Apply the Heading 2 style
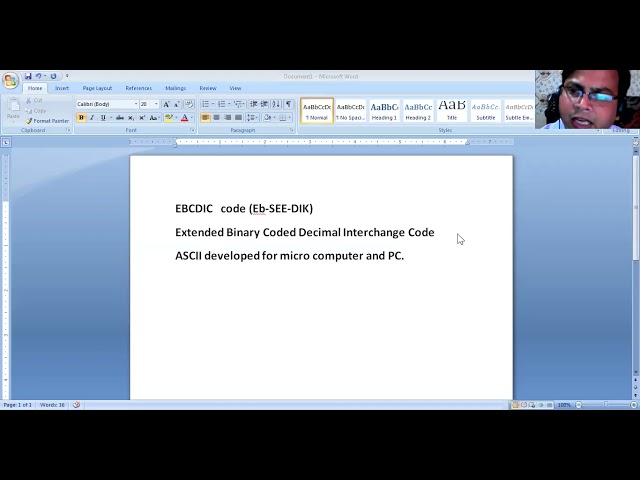This screenshot has width=640, height=480. pos(418,111)
